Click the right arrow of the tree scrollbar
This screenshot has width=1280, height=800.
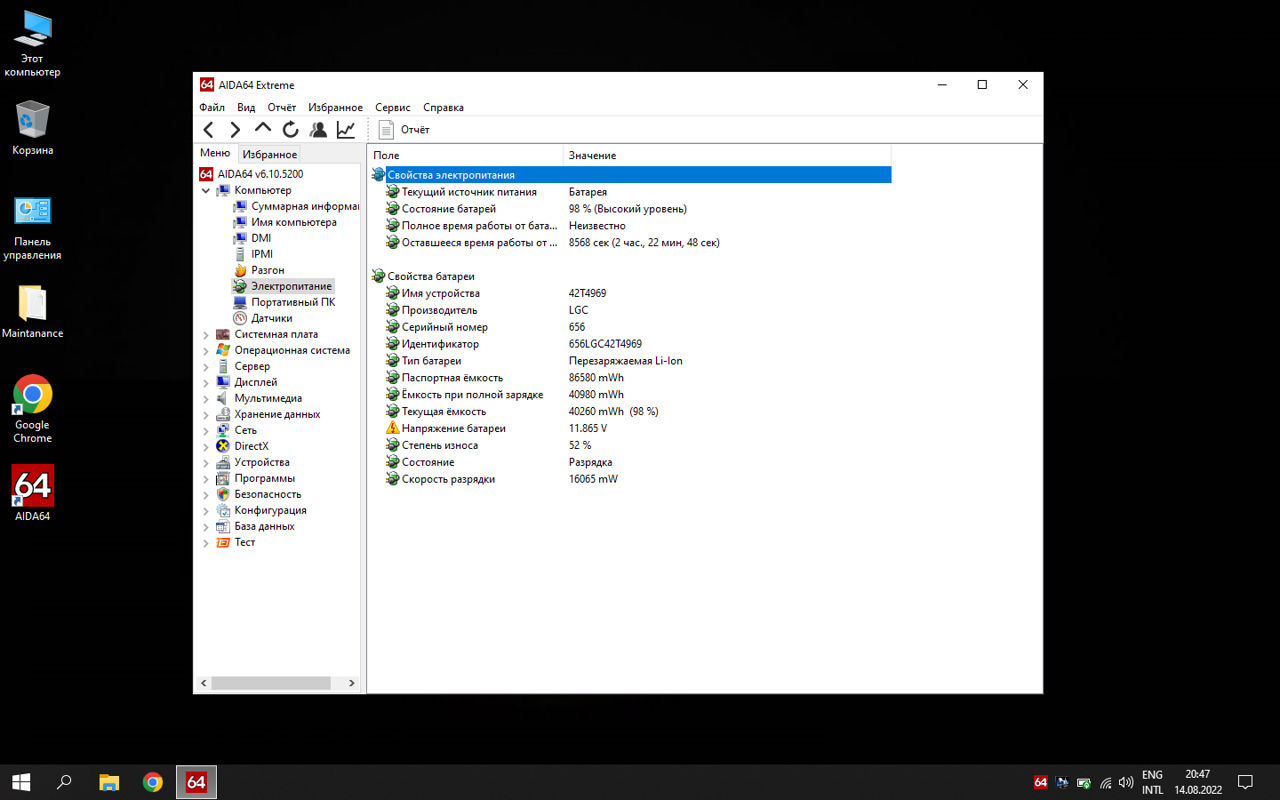(x=352, y=683)
